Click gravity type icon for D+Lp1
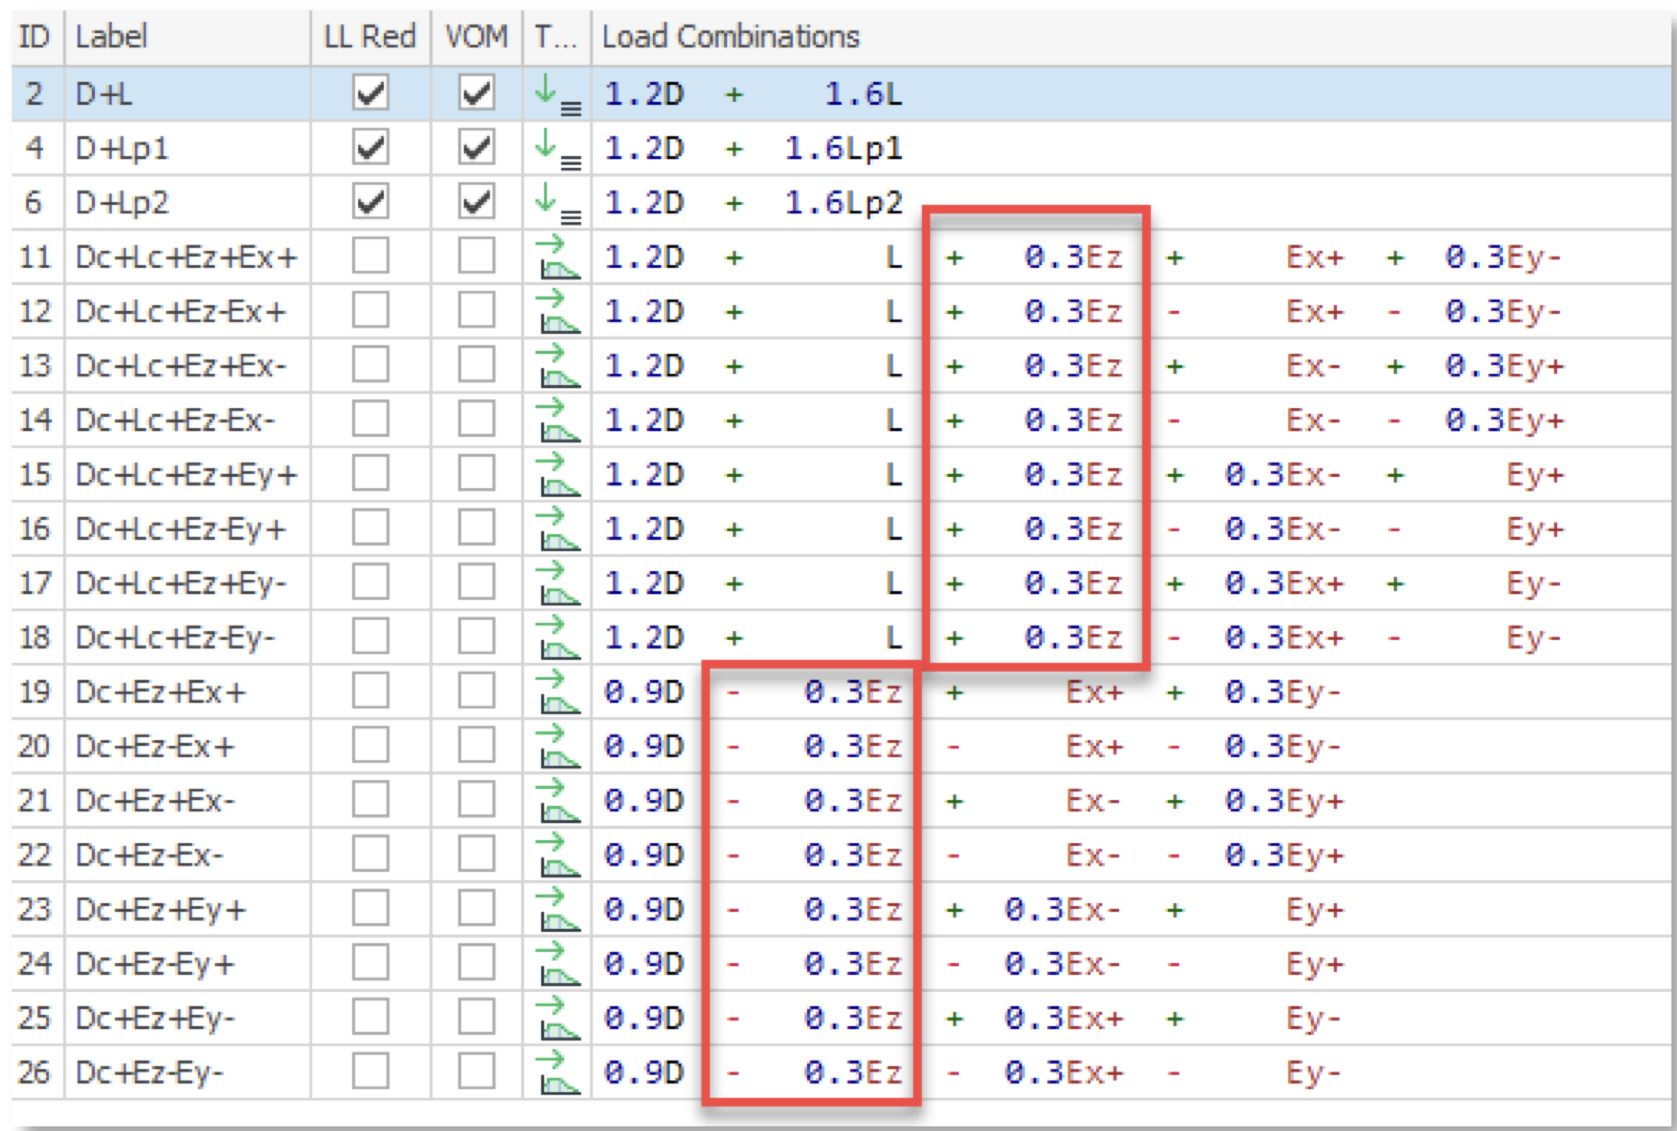1677x1131 pixels. point(557,149)
